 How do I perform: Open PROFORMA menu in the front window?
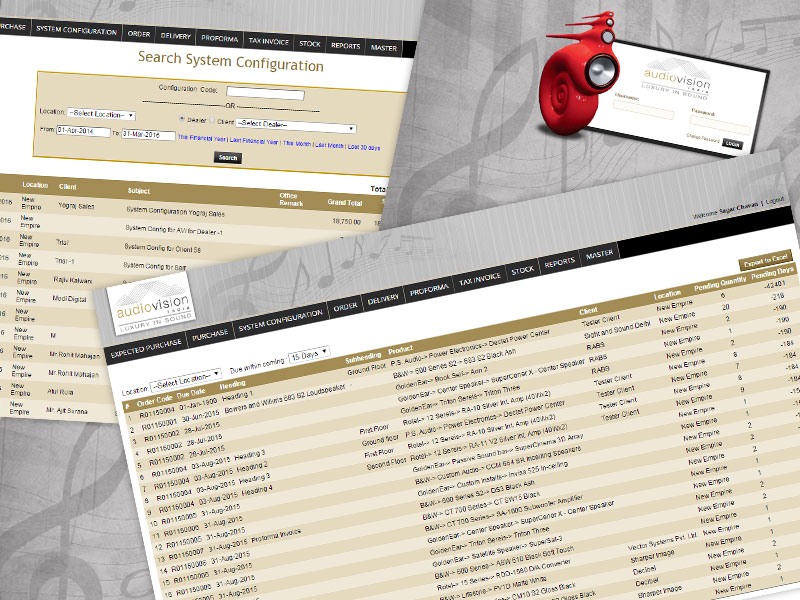pyautogui.click(x=429, y=290)
